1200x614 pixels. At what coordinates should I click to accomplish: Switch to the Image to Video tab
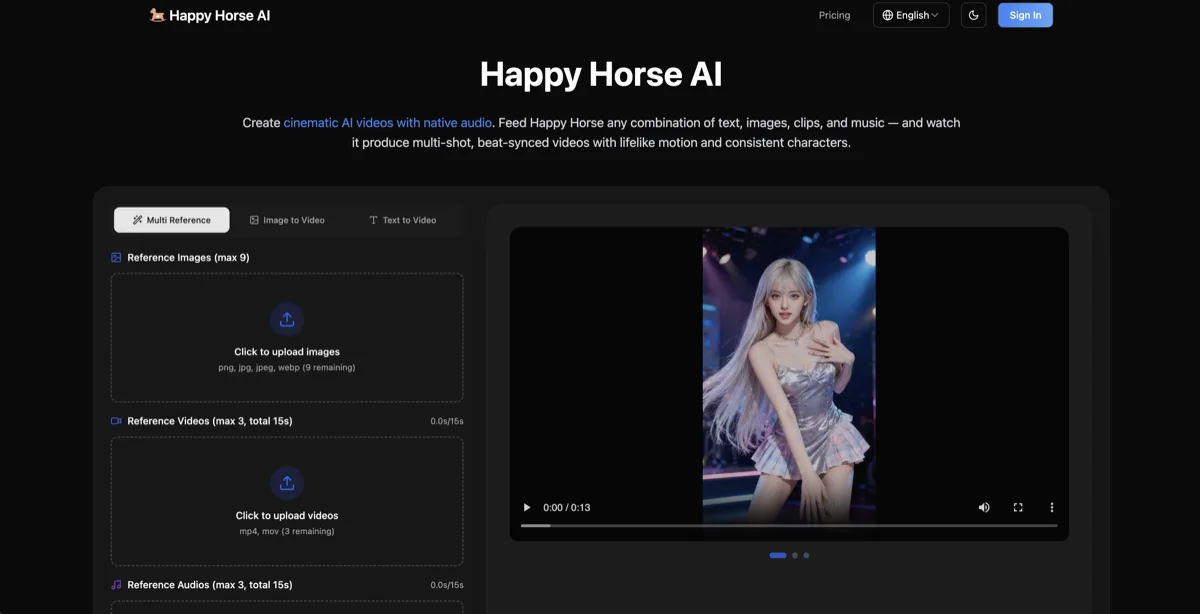point(287,220)
